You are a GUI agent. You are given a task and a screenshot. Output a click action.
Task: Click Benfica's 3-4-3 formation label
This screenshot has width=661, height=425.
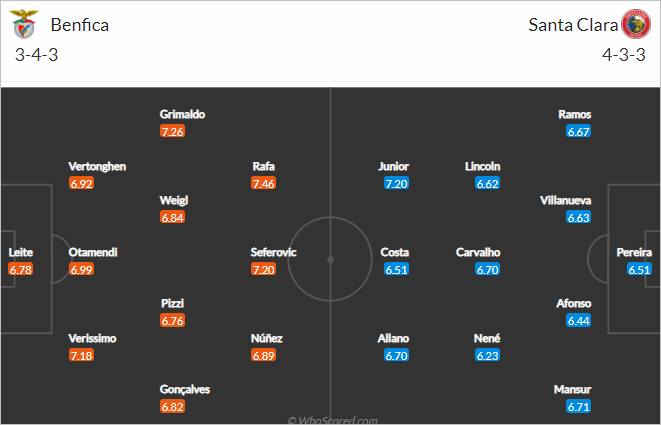coord(37,55)
